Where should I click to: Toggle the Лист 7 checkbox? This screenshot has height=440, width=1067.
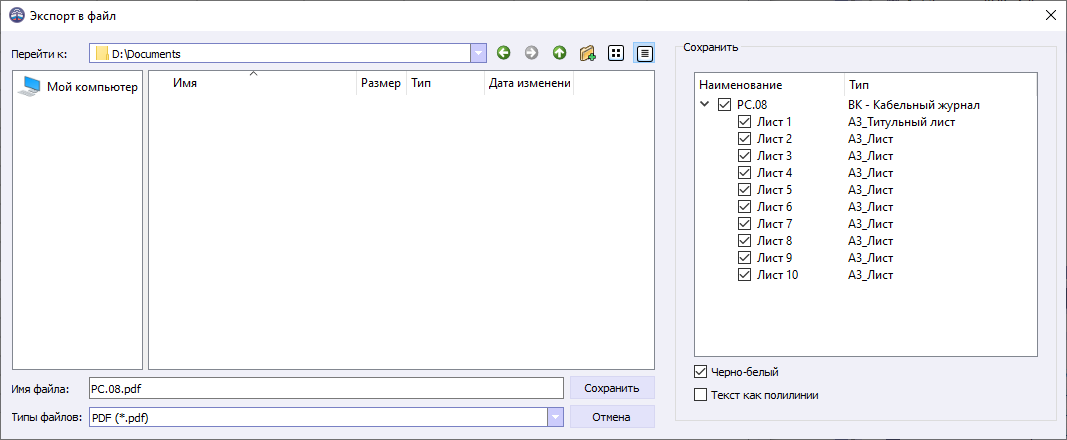tap(744, 224)
